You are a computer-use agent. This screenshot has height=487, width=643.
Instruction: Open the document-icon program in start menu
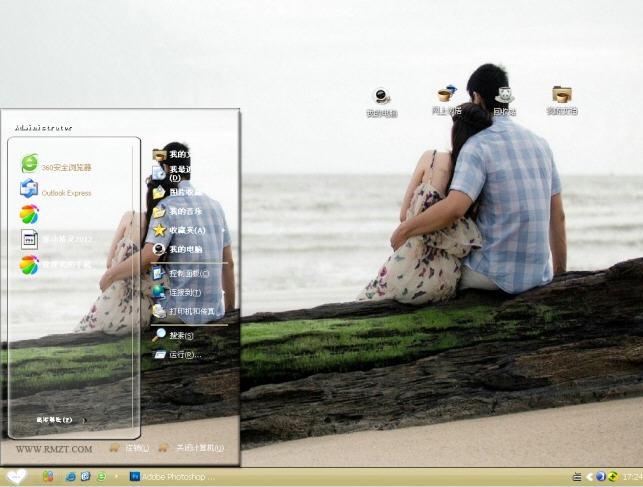pyautogui.click(x=30, y=239)
